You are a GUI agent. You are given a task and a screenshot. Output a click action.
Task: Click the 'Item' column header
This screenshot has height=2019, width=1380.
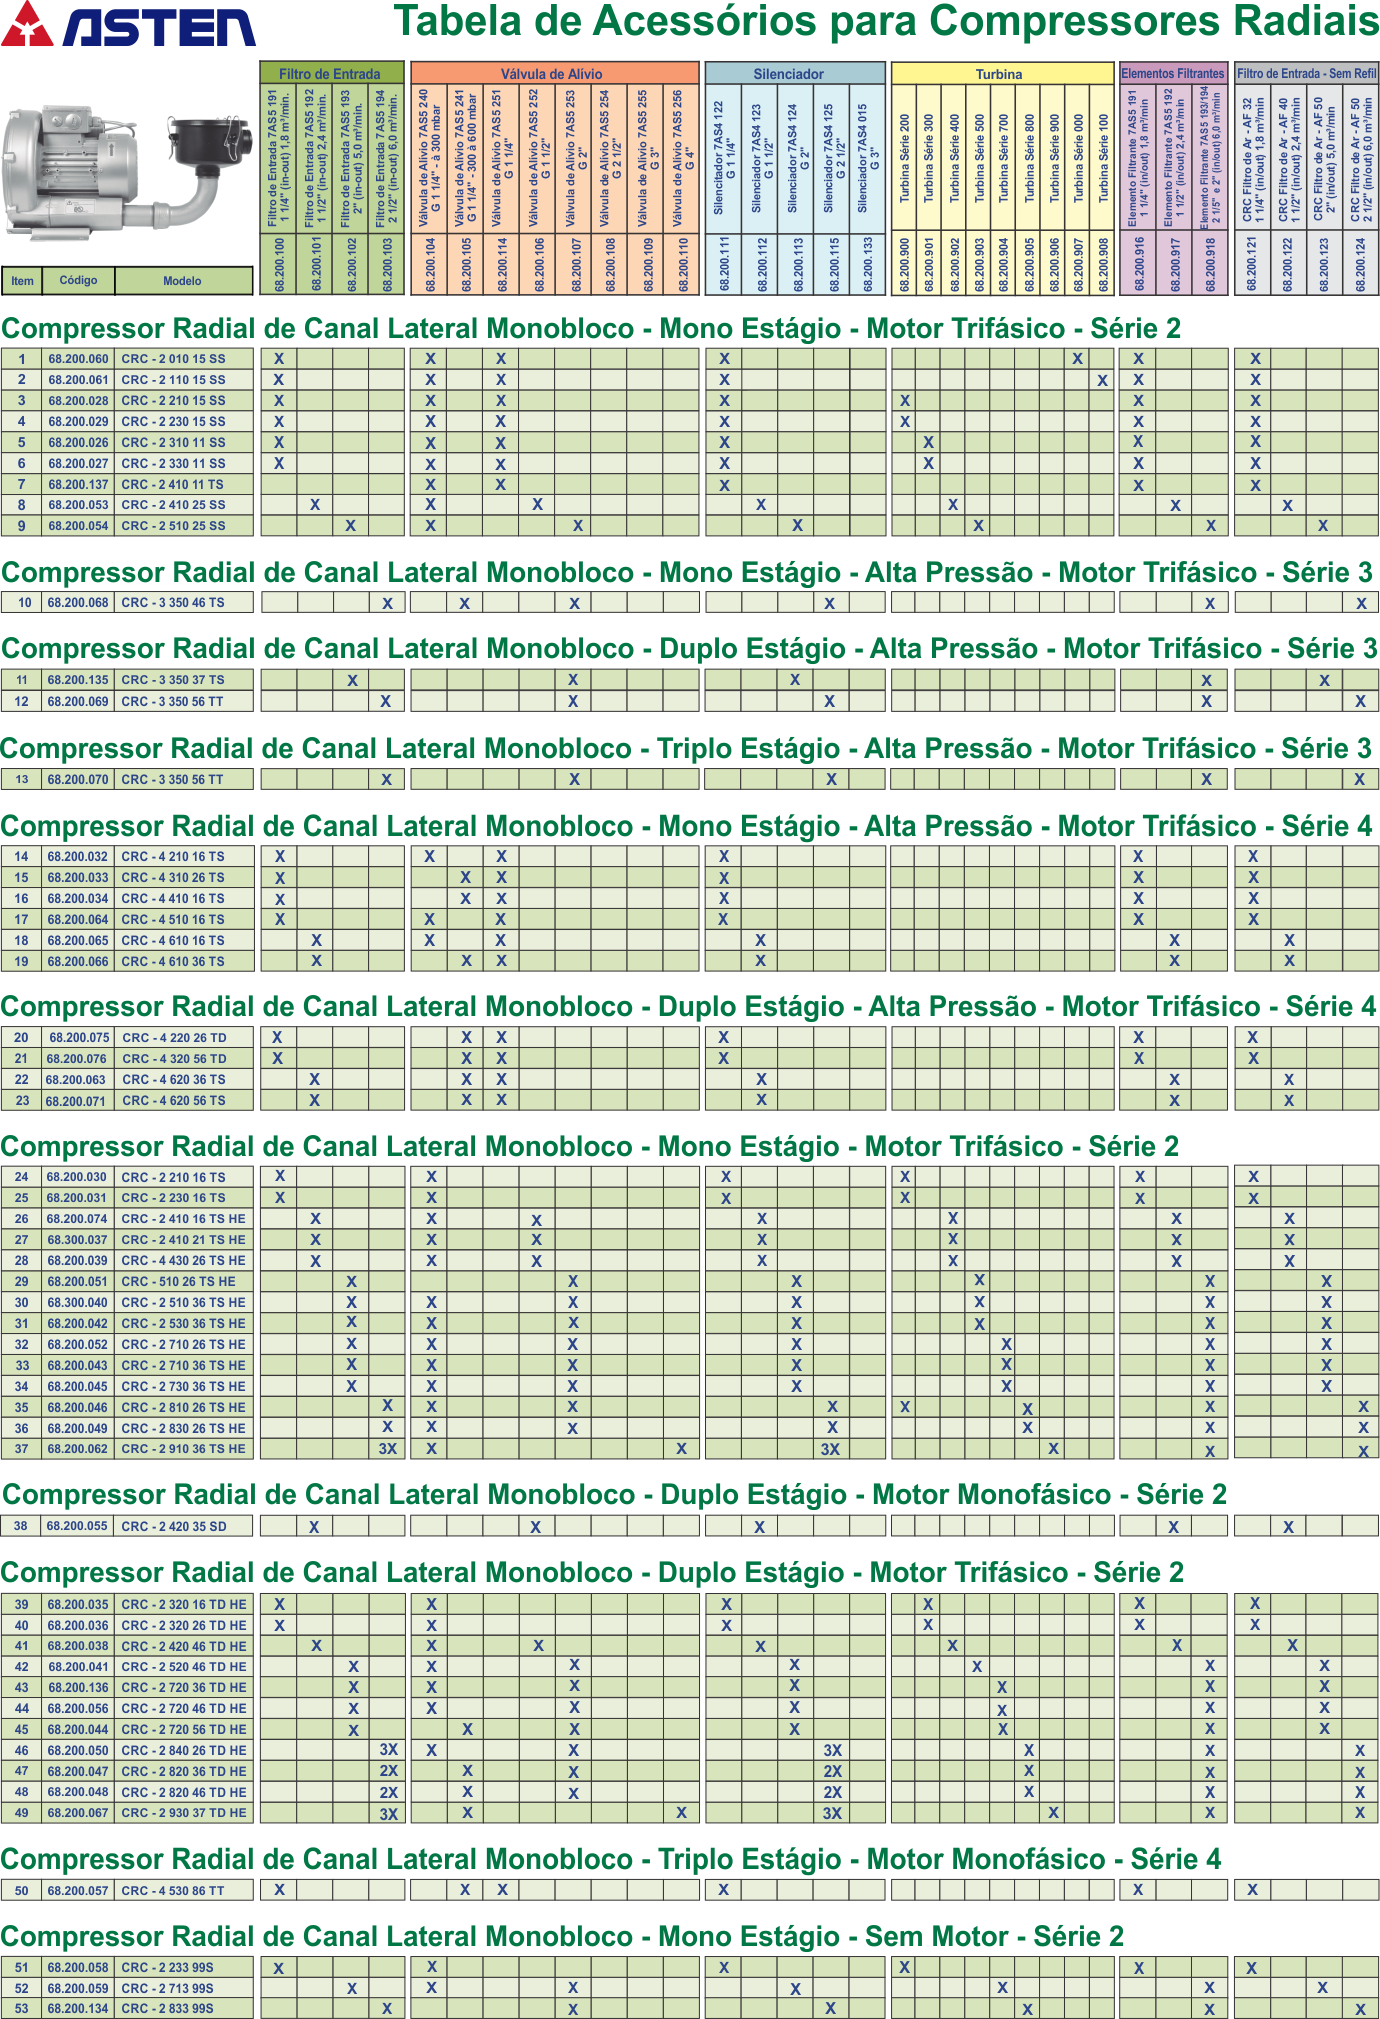22,281
